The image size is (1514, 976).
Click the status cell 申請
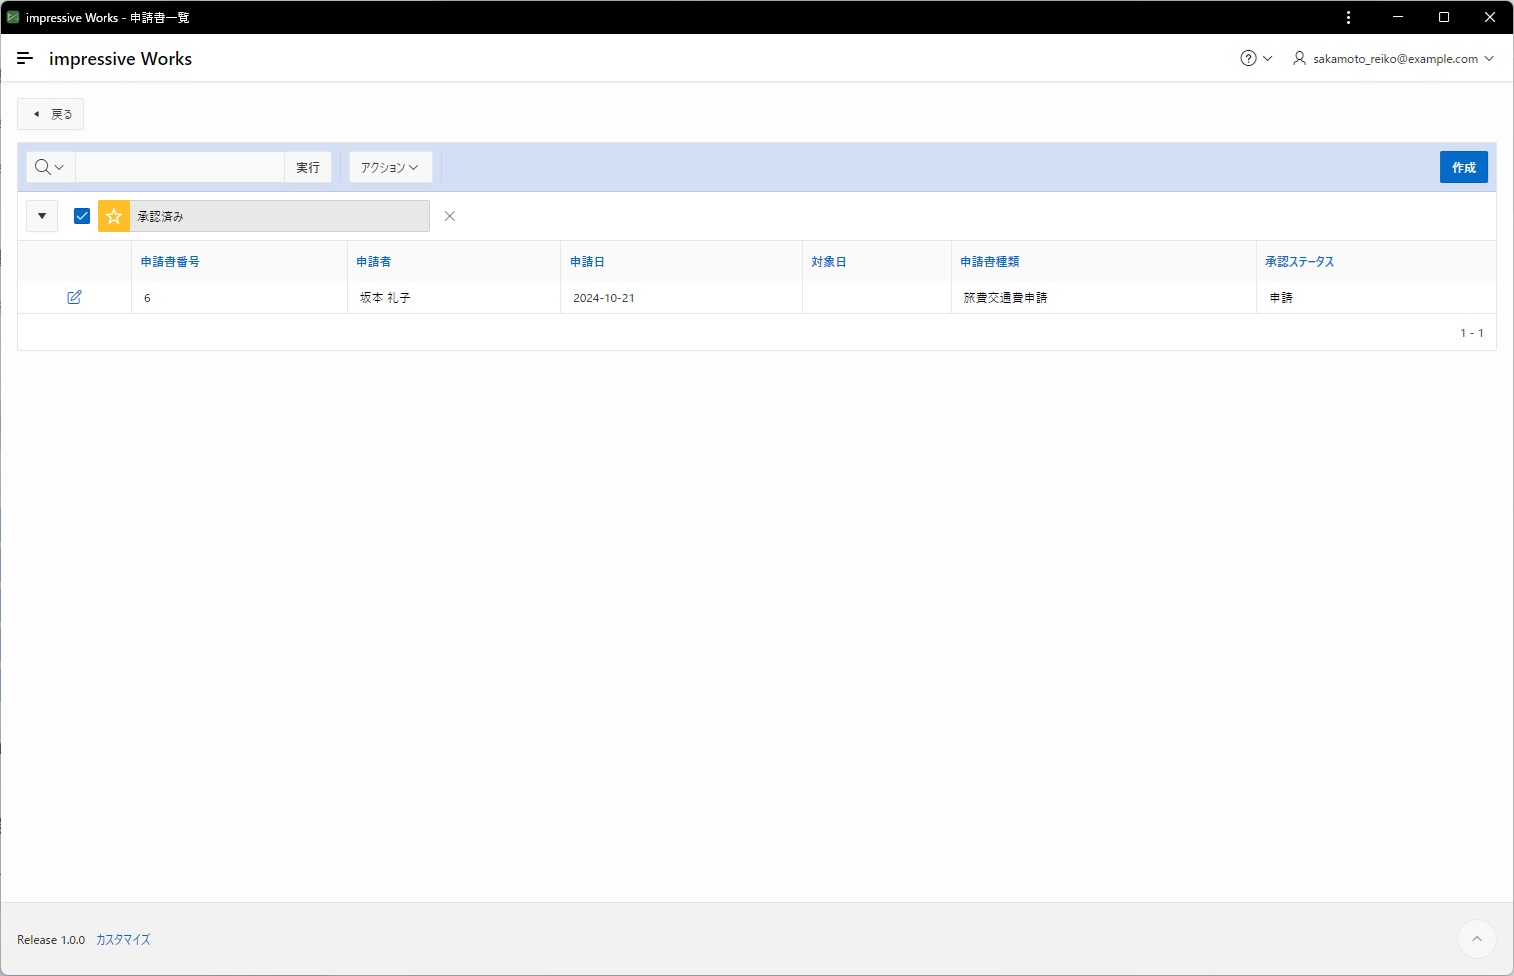click(1281, 298)
